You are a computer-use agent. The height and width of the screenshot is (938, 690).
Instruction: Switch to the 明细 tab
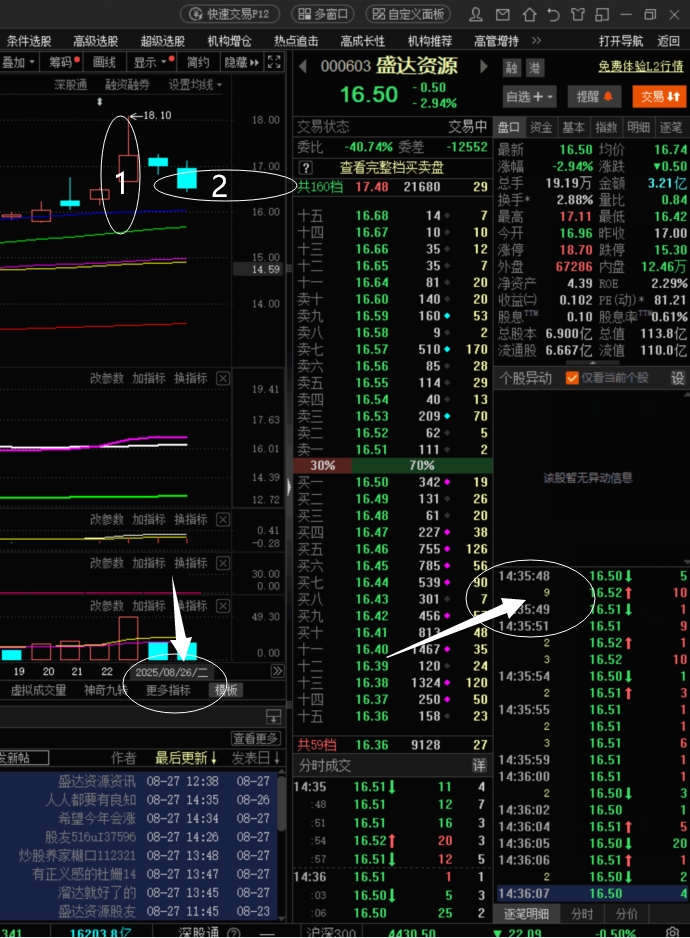(x=638, y=127)
